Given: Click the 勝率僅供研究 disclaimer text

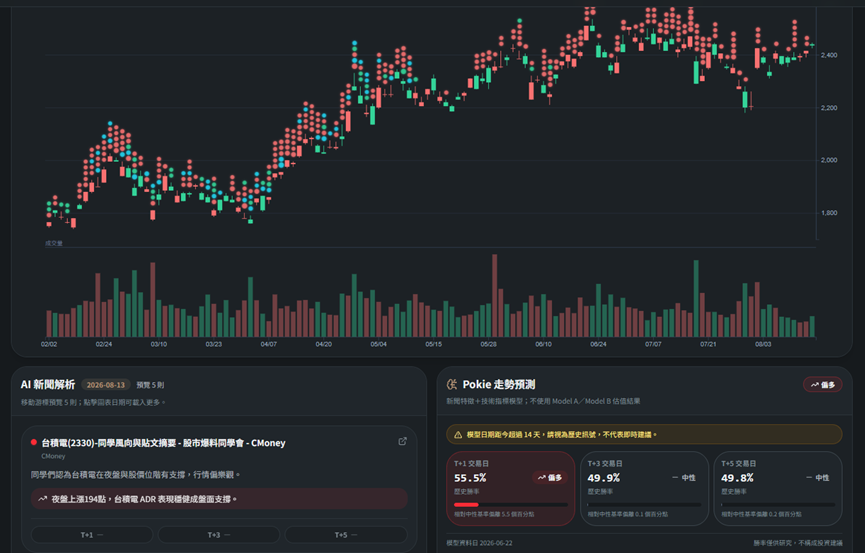Looking at the screenshot, I should [798, 543].
